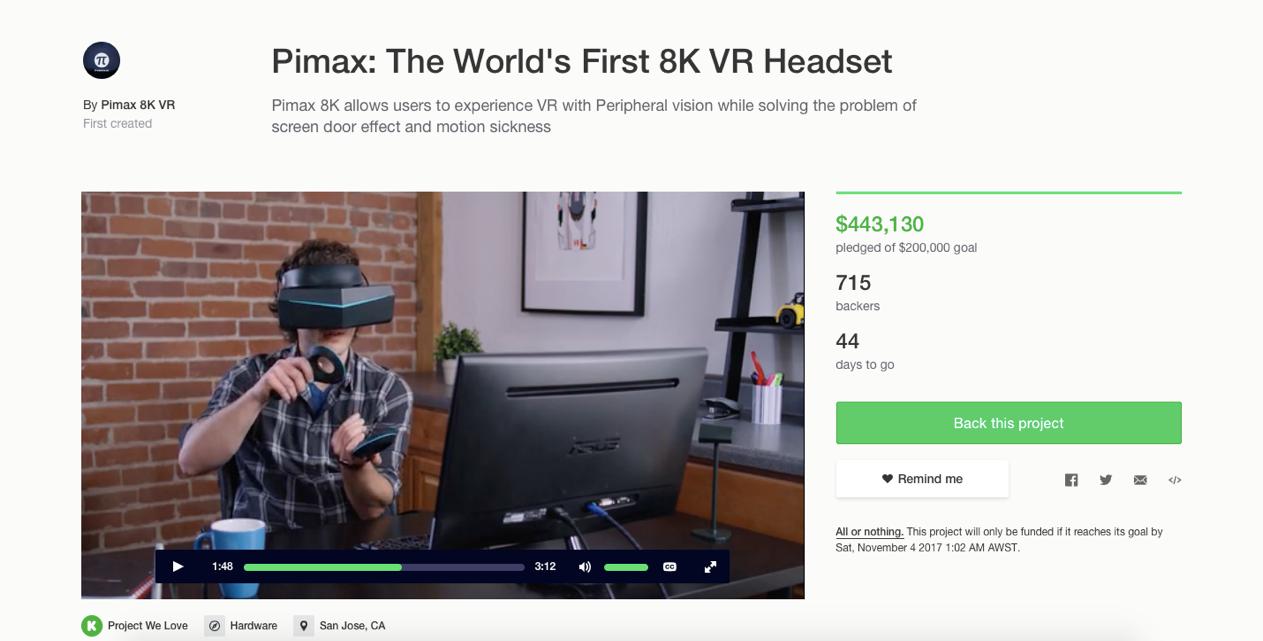Screen dimensions: 1263x641
Task: Click the All or nothing link
Action: coord(869,532)
